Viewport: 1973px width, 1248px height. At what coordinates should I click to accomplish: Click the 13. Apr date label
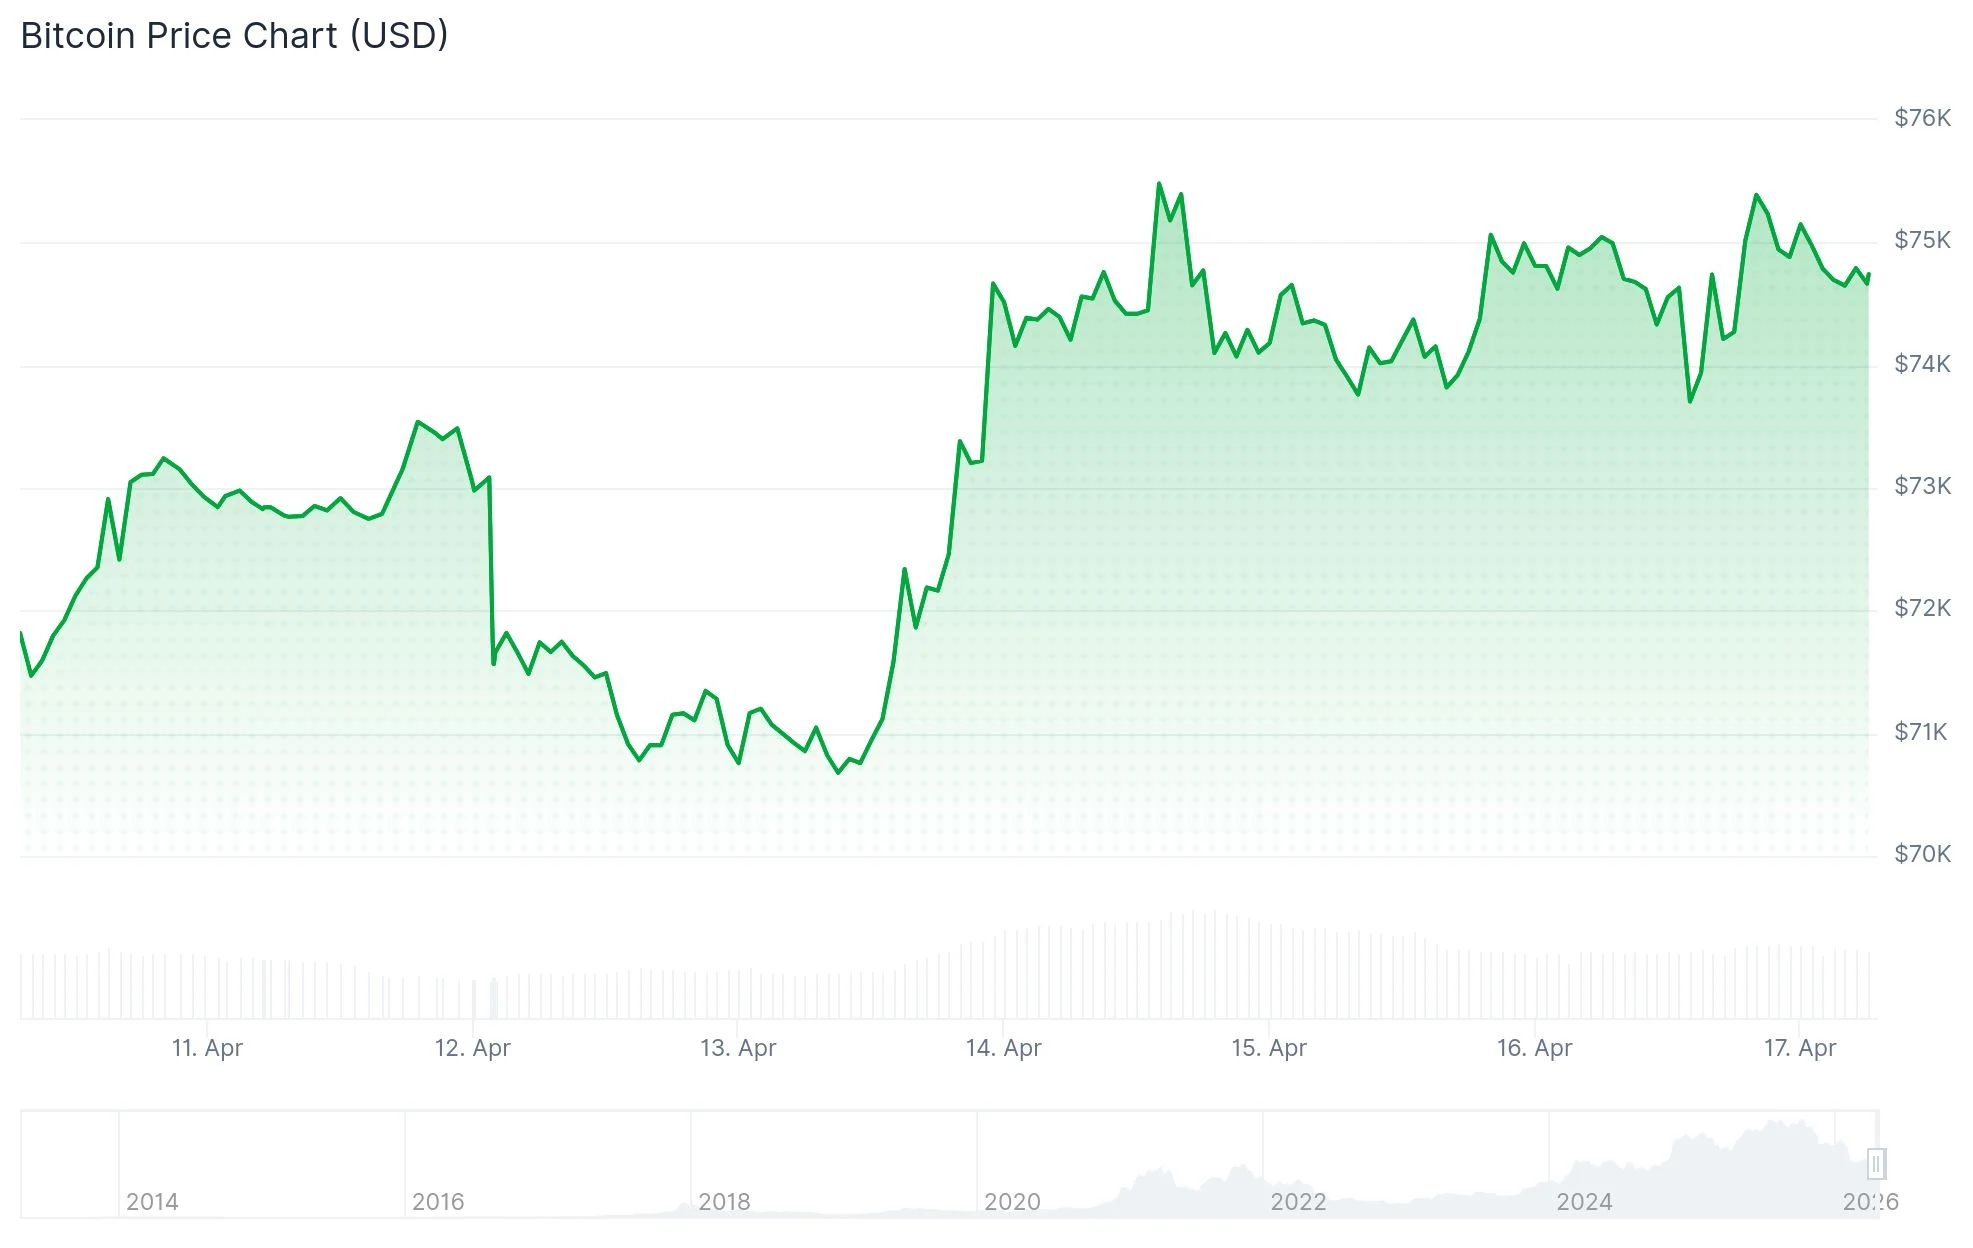pyautogui.click(x=738, y=1048)
